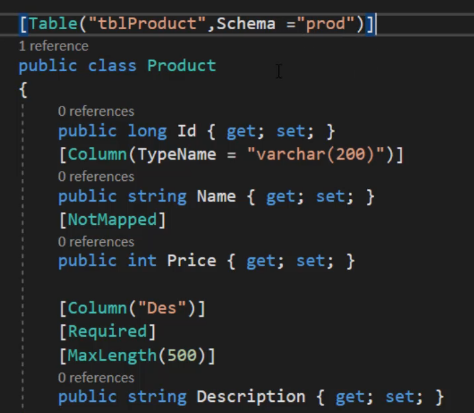Image resolution: width=474 pixels, height=413 pixels.
Task: Click the Column("Des") attribute
Action: (x=132, y=308)
